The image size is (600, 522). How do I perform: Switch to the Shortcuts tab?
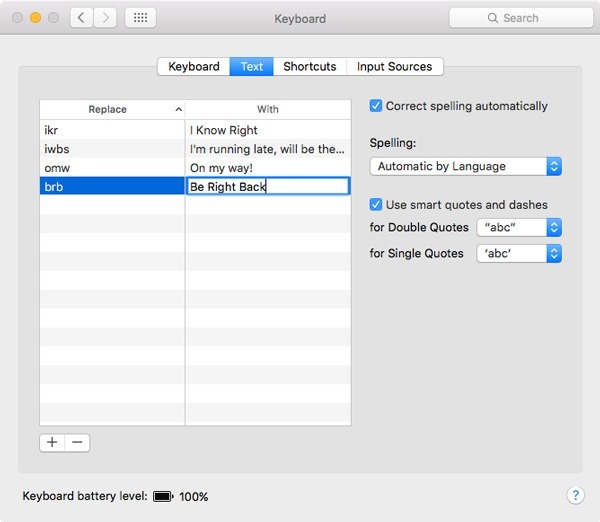tap(310, 67)
